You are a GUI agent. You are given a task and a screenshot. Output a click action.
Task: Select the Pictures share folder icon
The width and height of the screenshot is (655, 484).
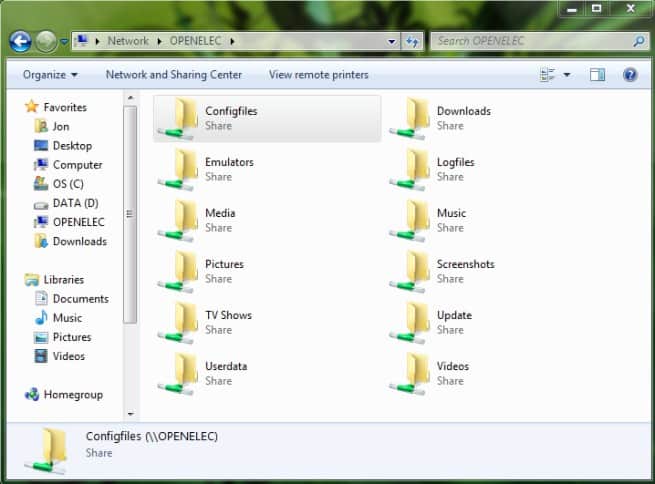177,271
